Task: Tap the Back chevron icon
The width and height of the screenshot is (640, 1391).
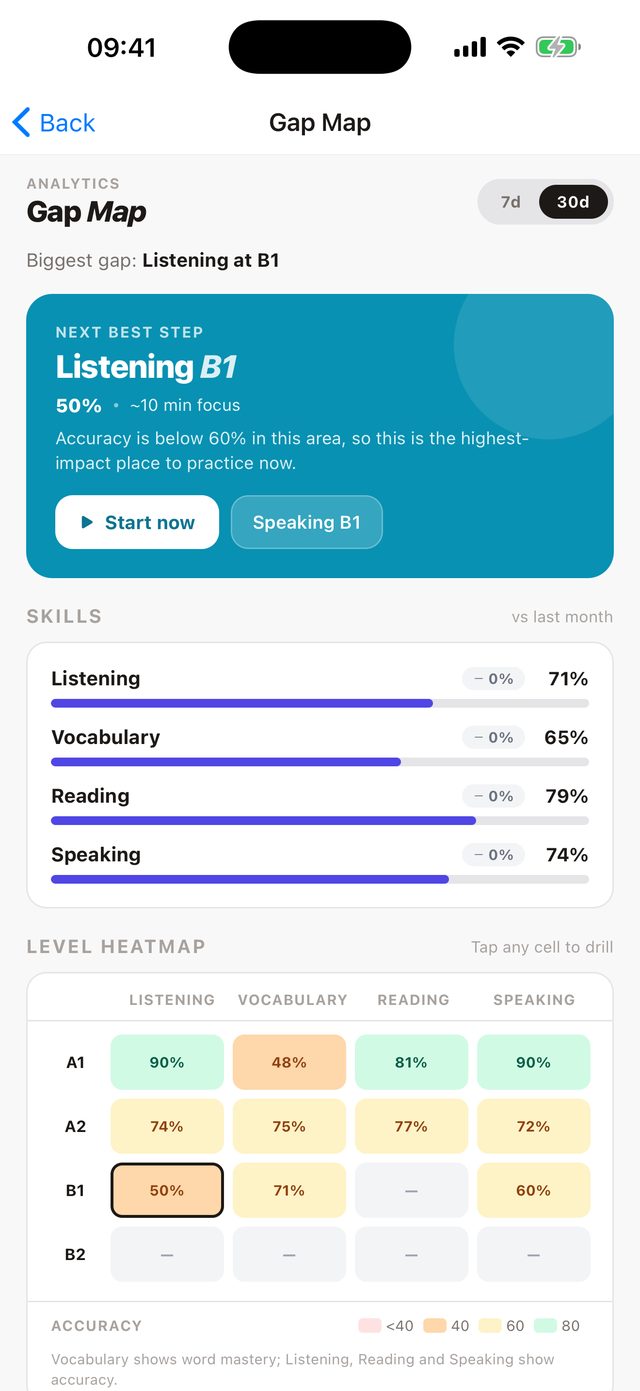Action: pos(21,123)
